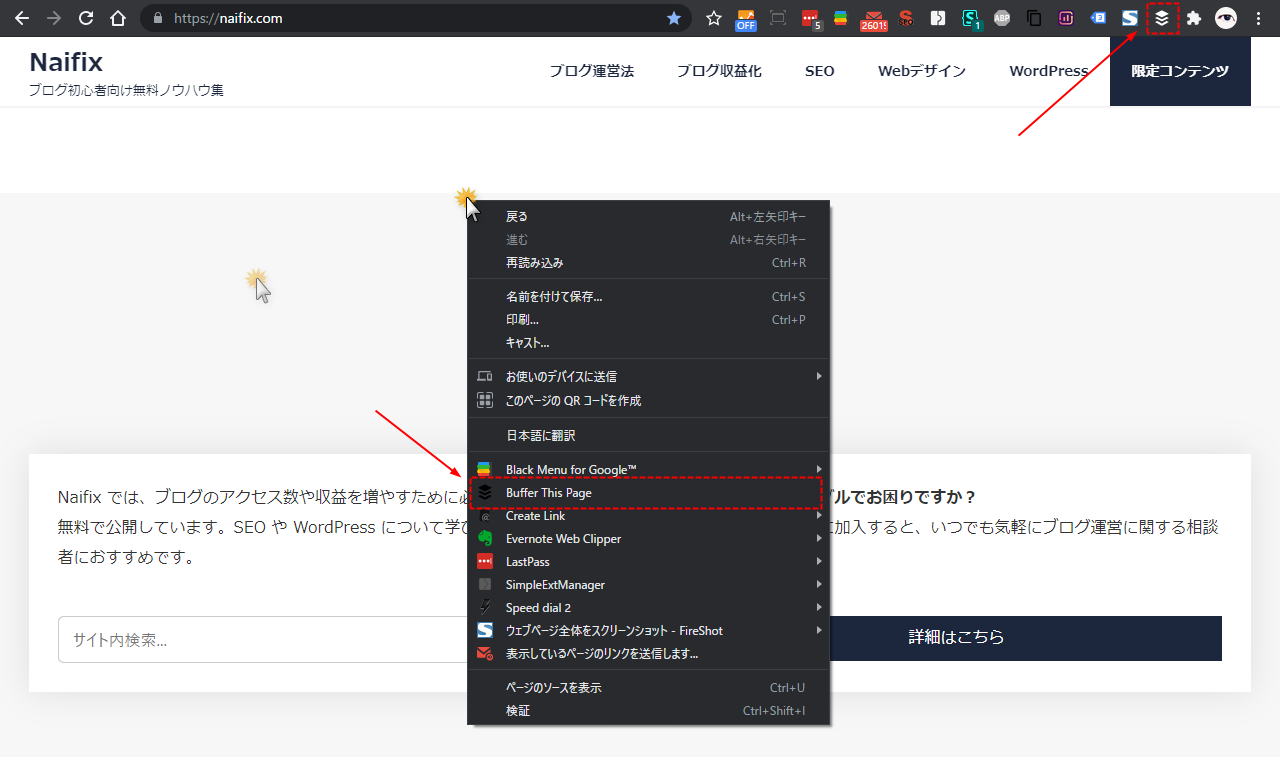Open the Gmail checker icon showing 26019
Viewport: 1280px width, 757px height.
874,18
